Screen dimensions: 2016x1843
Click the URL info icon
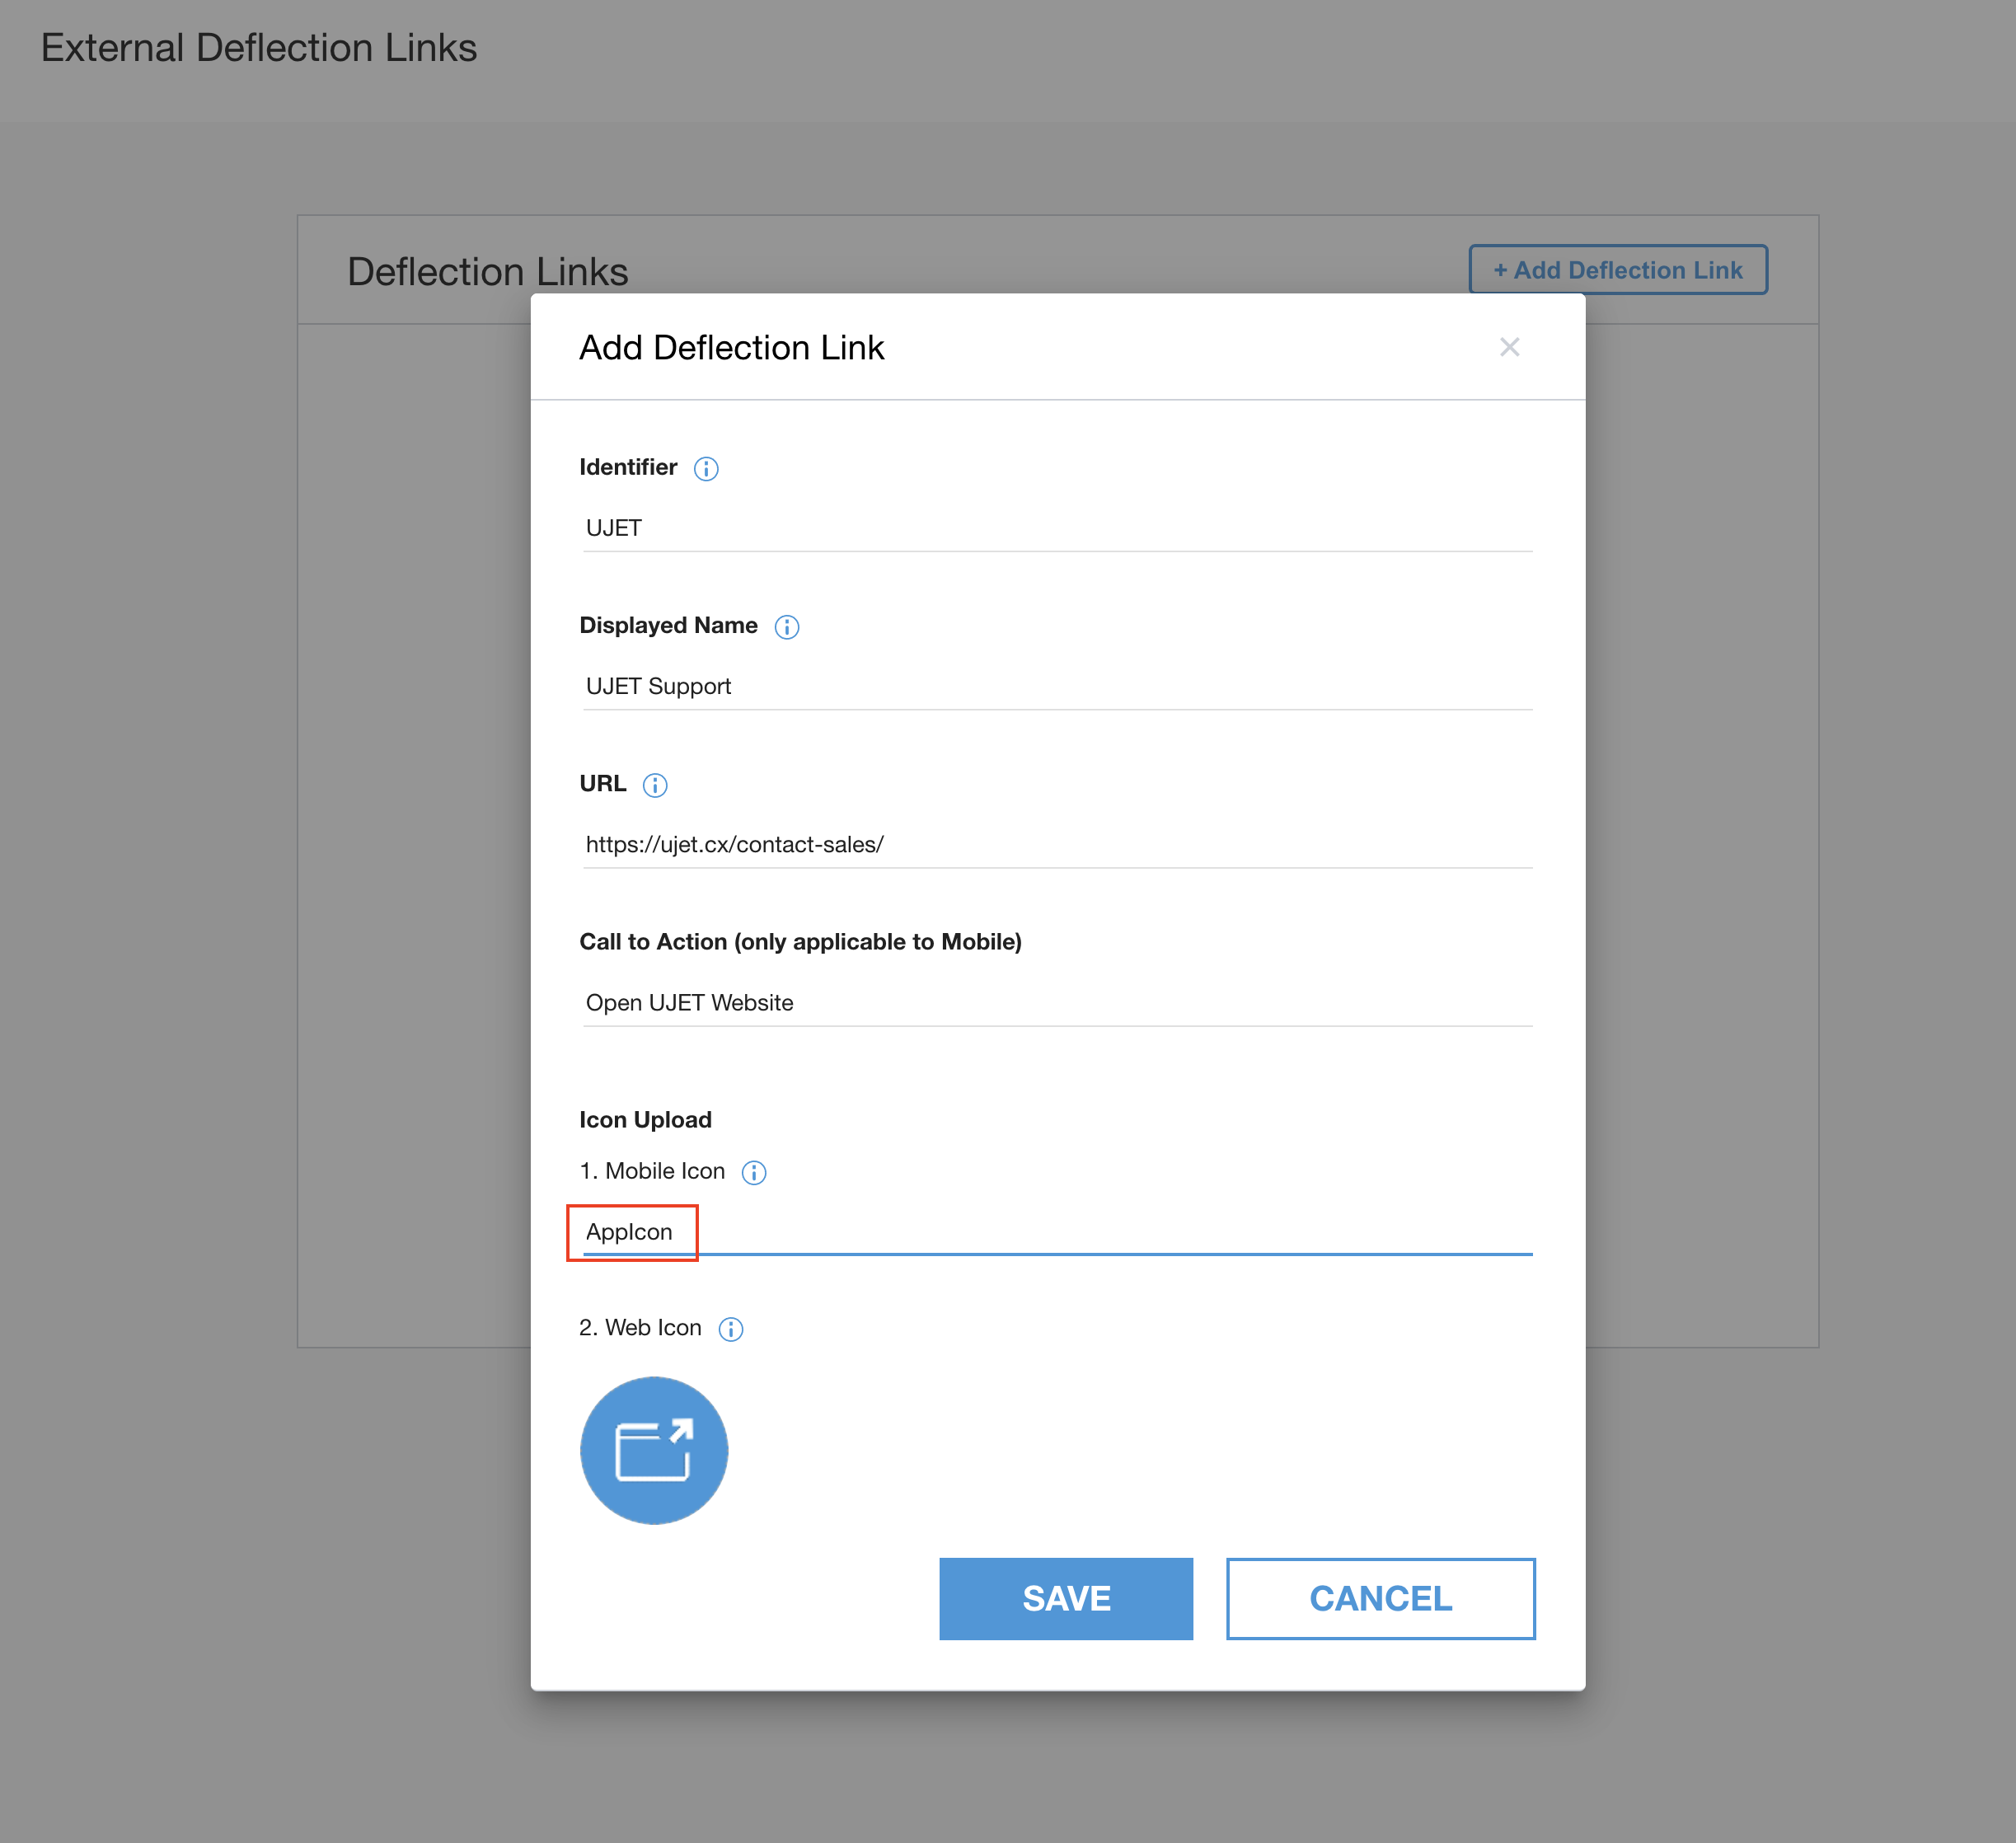click(x=655, y=785)
